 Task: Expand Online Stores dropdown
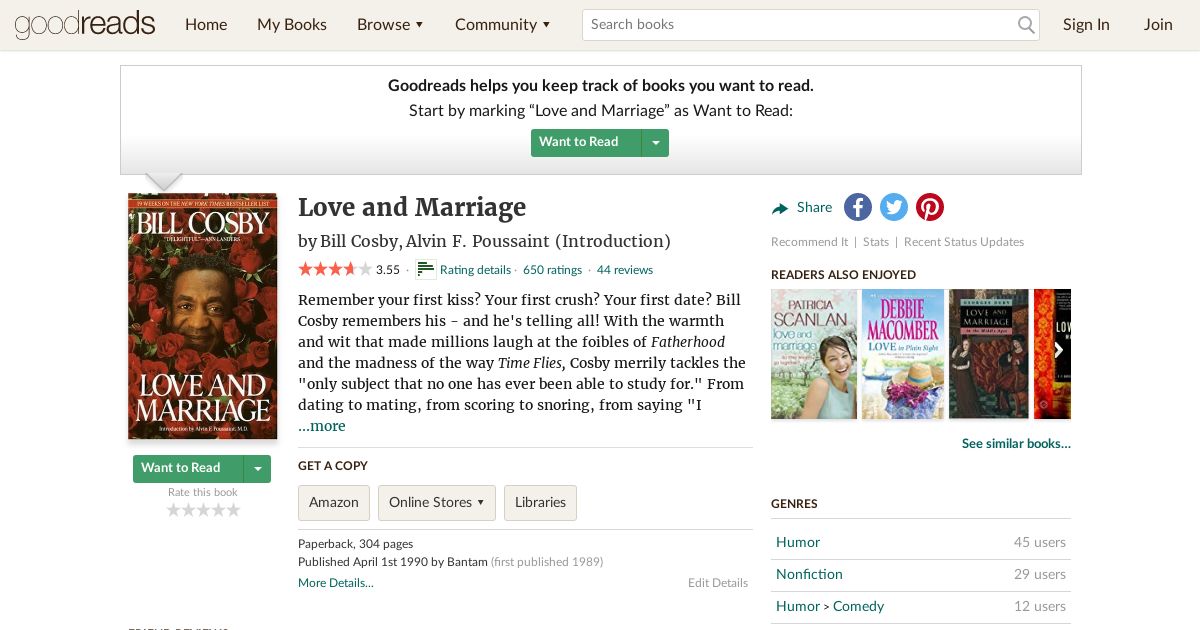[437, 503]
